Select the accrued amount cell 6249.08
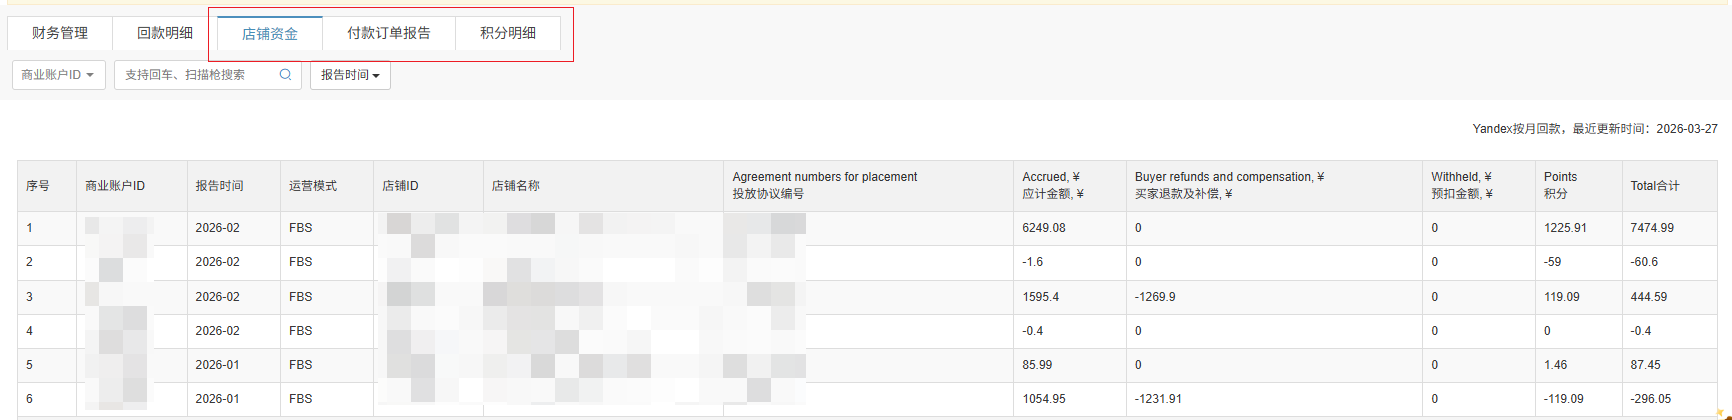Image resolution: width=1732 pixels, height=420 pixels. 1044,228
